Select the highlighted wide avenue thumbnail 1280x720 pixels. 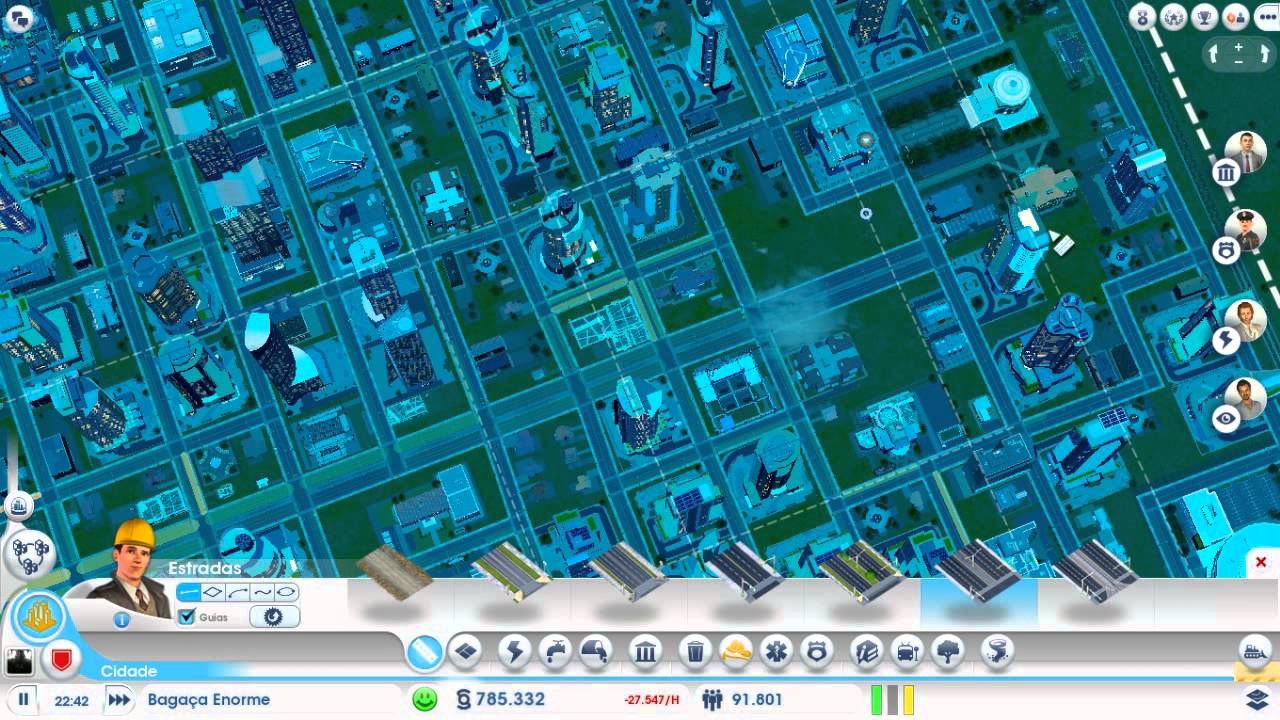click(978, 573)
